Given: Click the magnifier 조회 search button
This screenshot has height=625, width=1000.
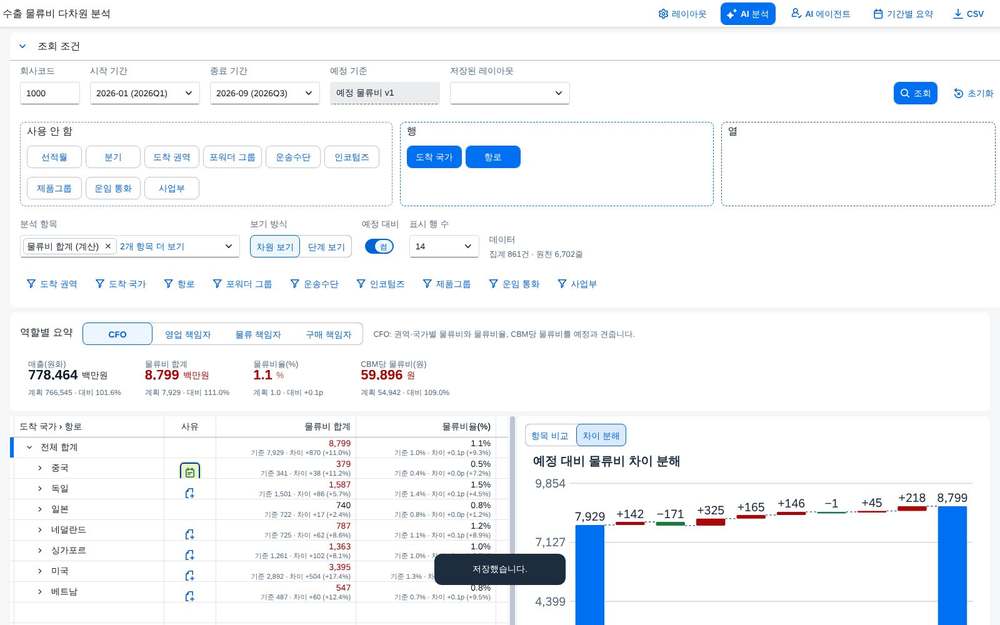Looking at the screenshot, I should tap(915, 93).
